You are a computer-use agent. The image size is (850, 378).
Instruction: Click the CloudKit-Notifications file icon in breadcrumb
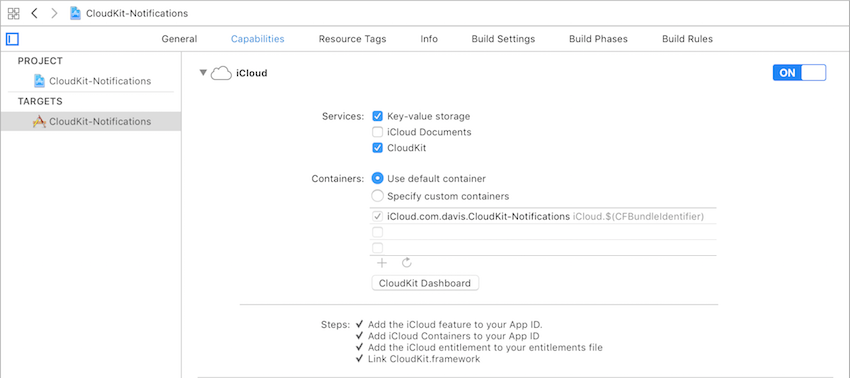[x=76, y=13]
